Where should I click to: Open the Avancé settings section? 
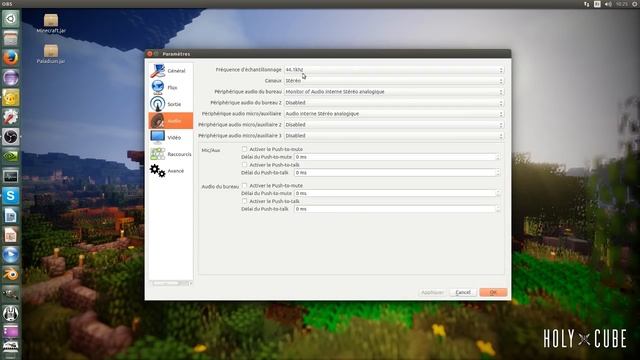(171, 171)
